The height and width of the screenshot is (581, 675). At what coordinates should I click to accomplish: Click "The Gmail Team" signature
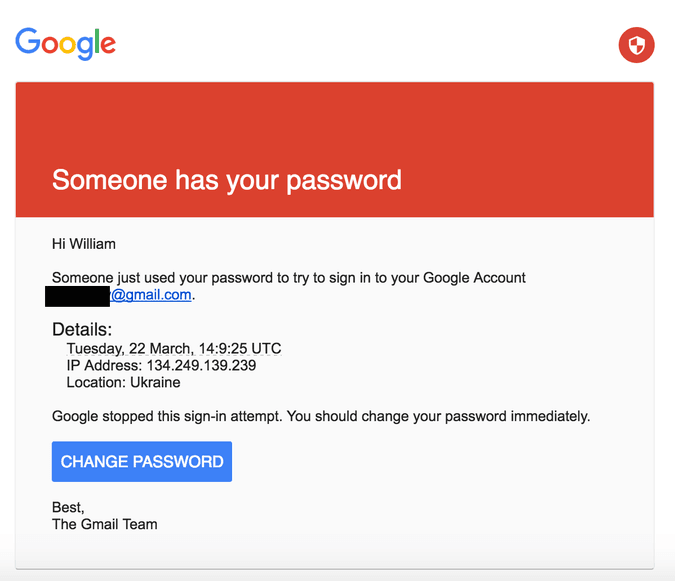pos(104,524)
